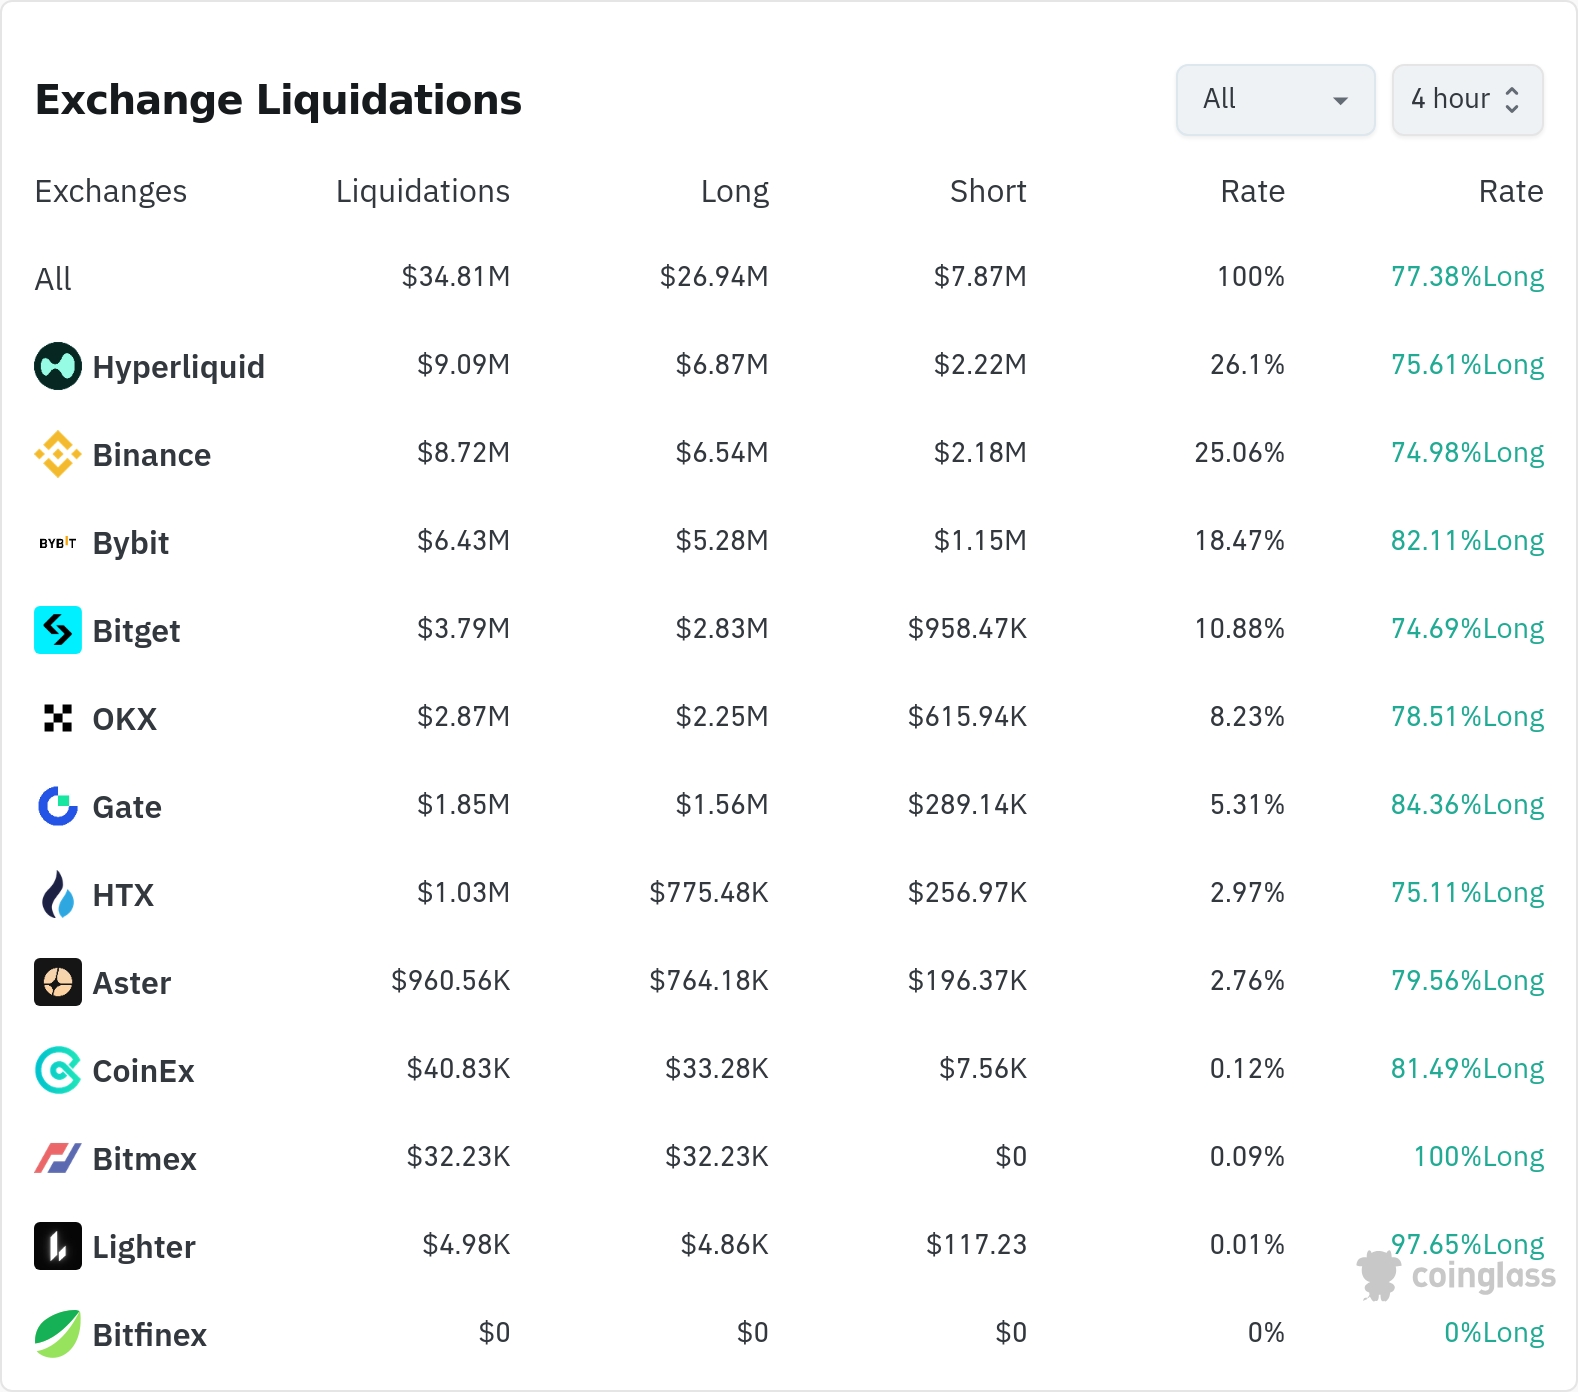
Task: Open the Hyperliquid exchange name link
Action: pos(179,367)
